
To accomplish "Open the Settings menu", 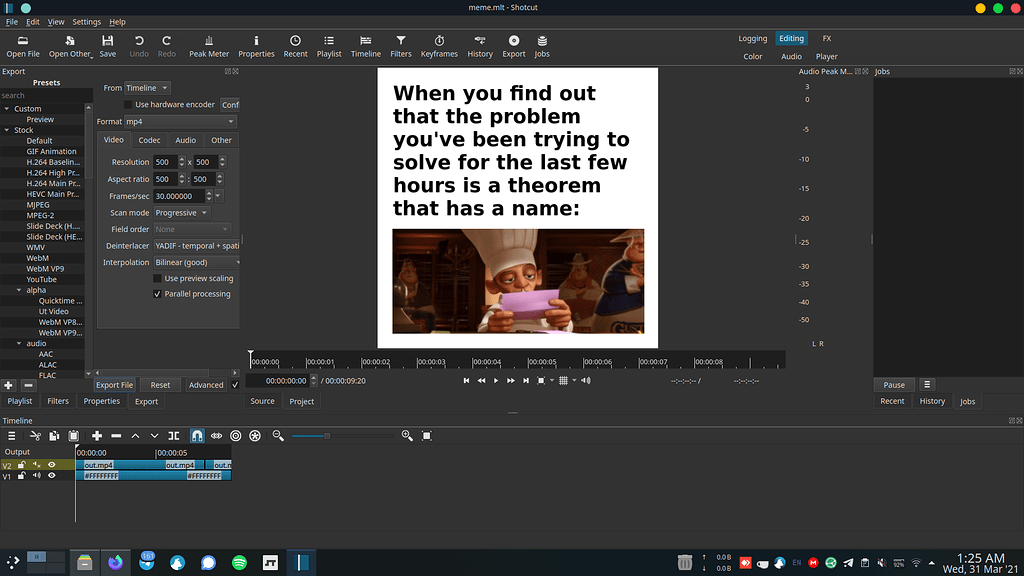I will tap(86, 22).
